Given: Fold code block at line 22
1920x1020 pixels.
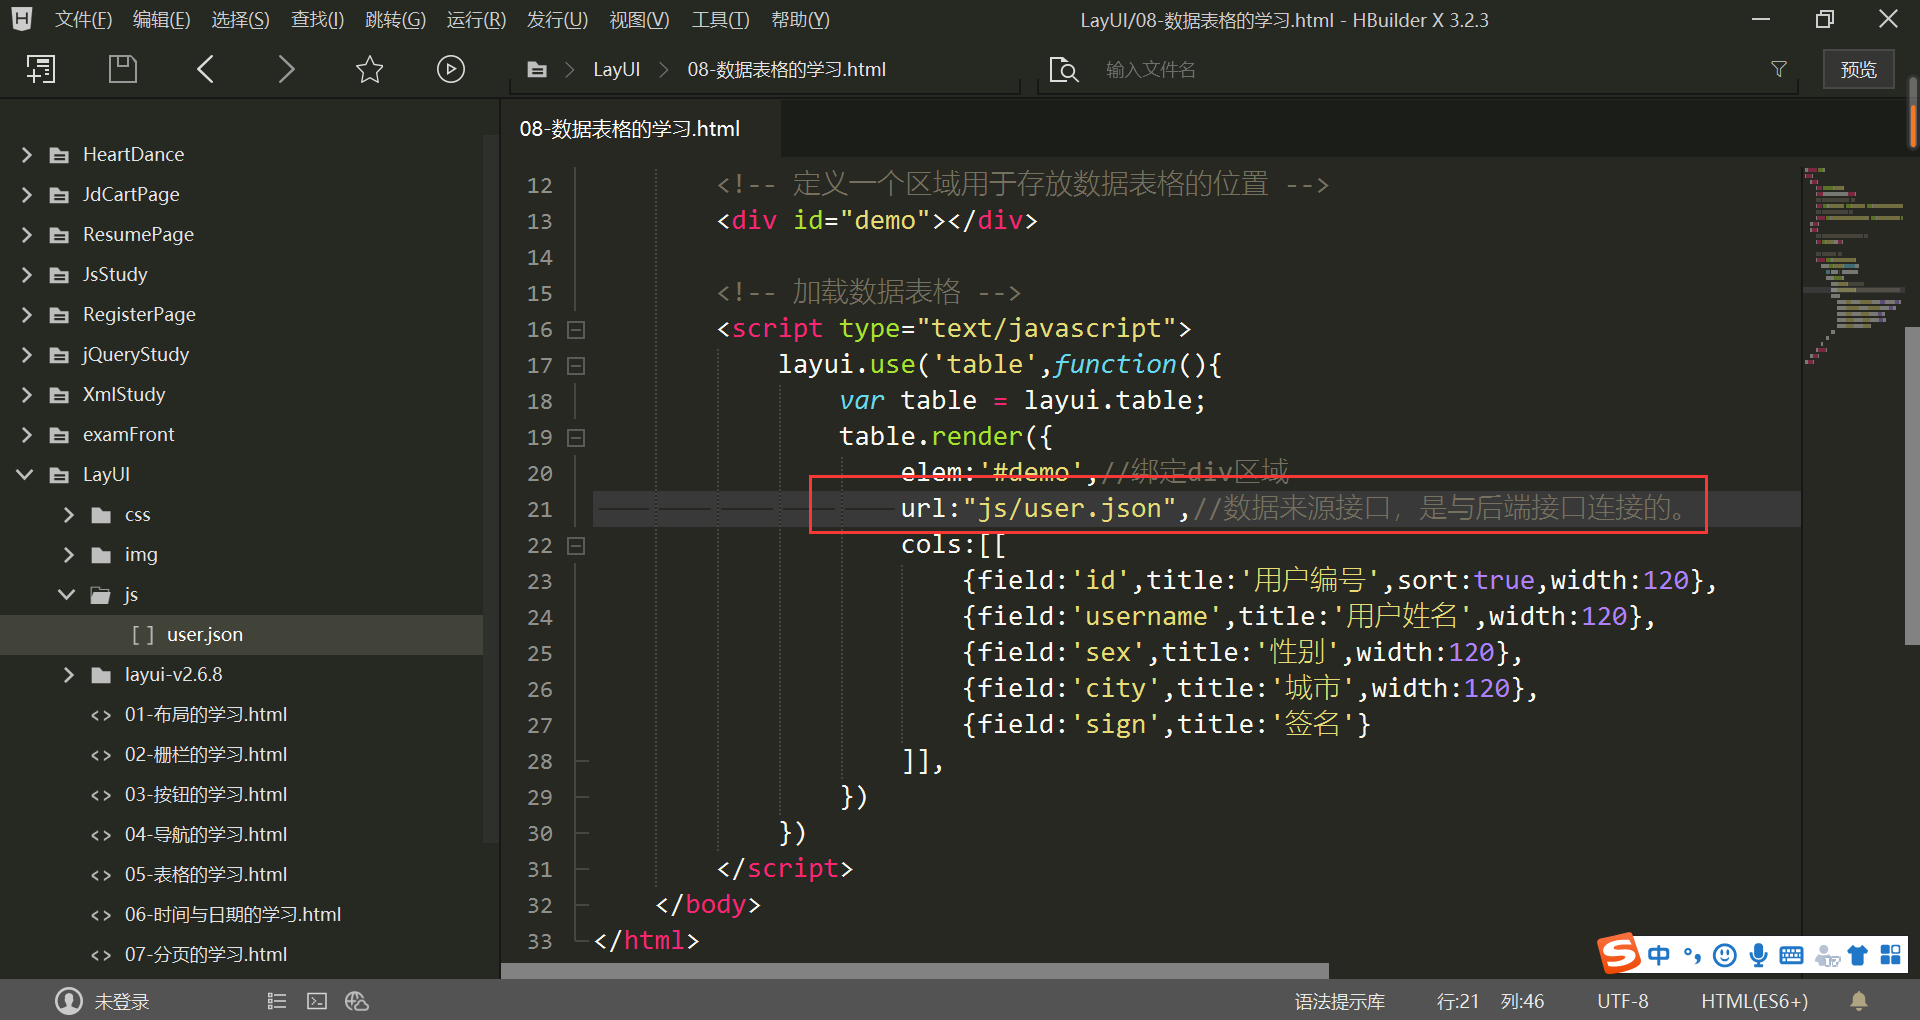Looking at the screenshot, I should coord(576,545).
